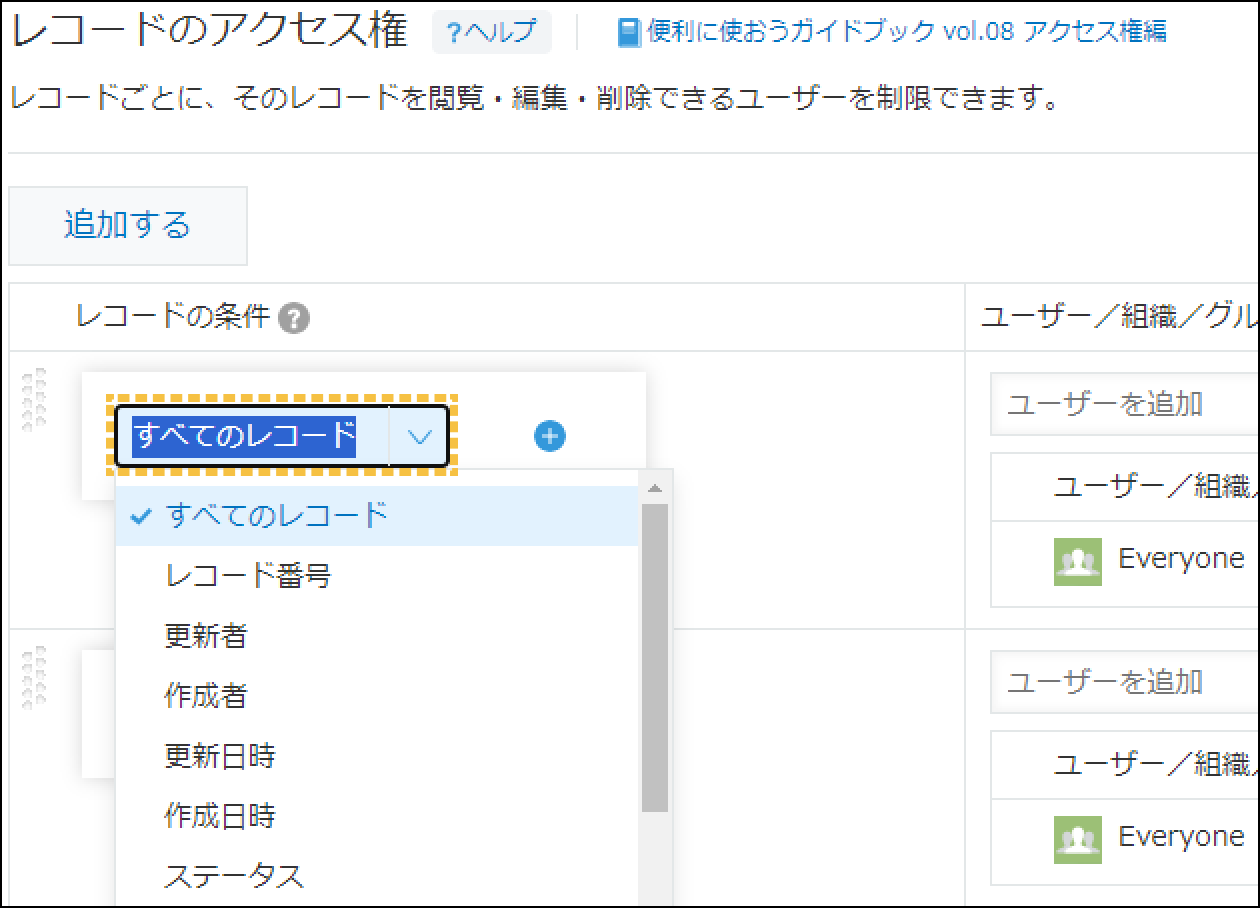Screen dimensions: 1260x908
Task: Open the ヘルプ help link
Action: [491, 33]
